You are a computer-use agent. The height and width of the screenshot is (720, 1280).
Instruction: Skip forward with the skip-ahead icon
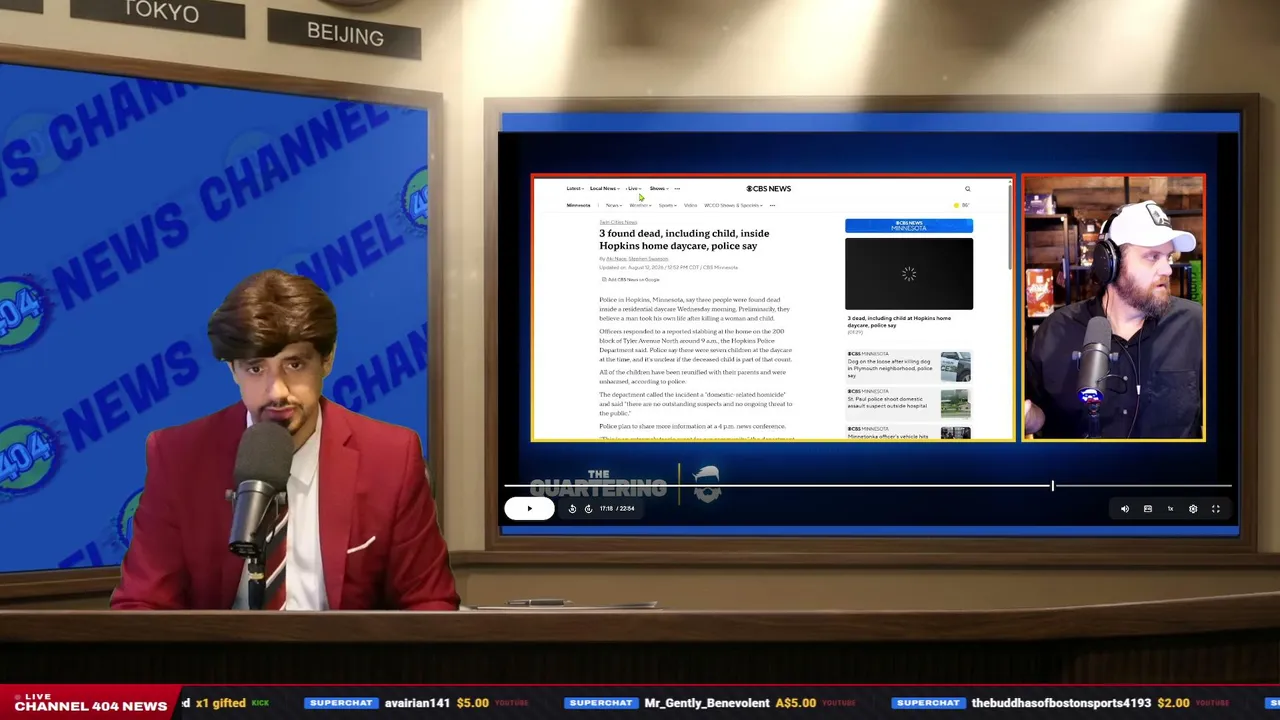[x=588, y=509]
